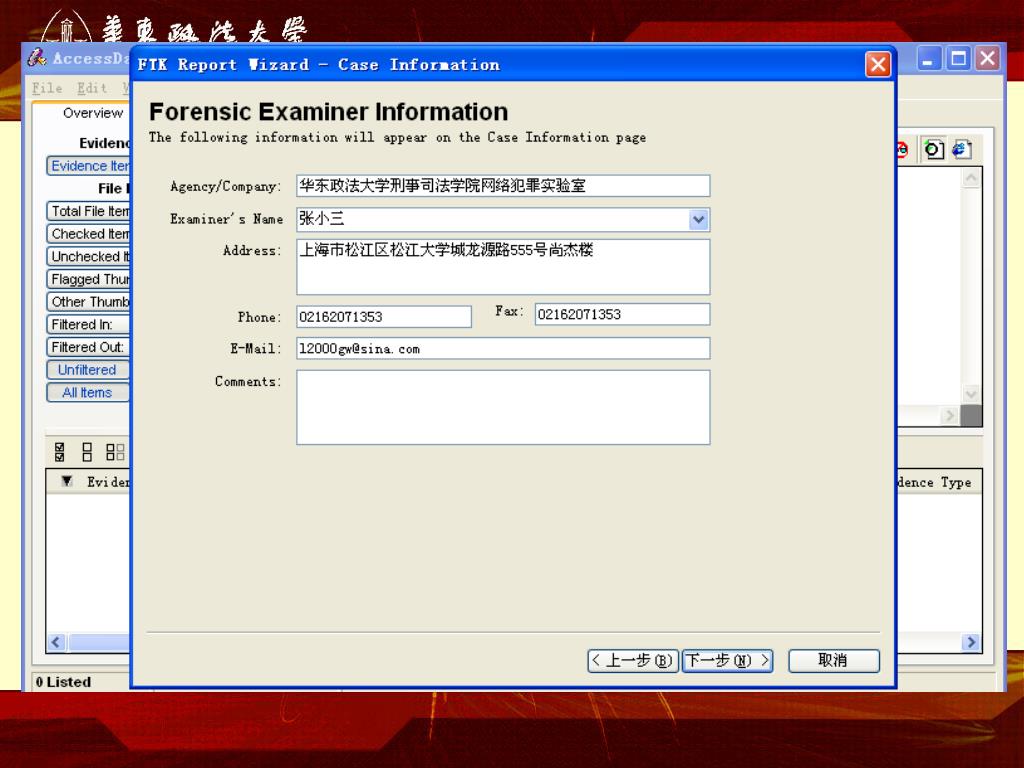
Task: Click the Agency/Company text field
Action: coord(503,185)
